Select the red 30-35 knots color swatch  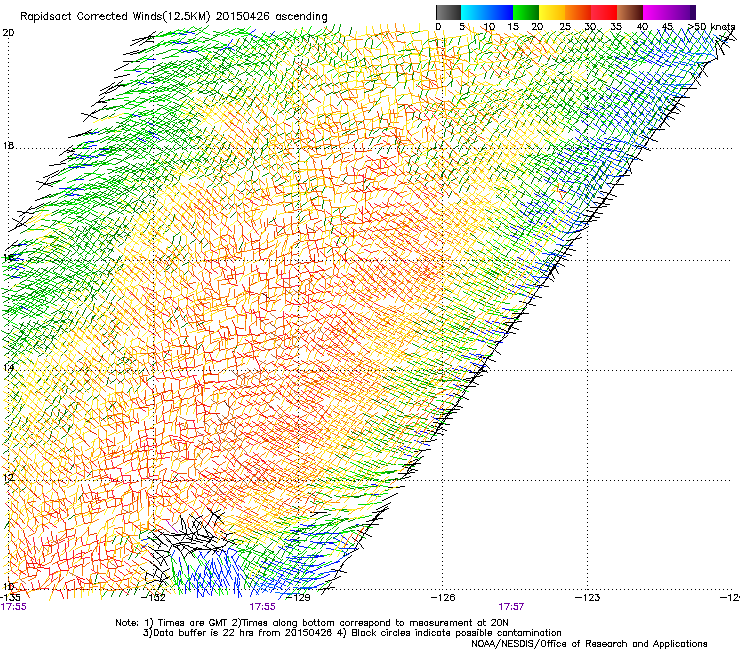click(604, 12)
